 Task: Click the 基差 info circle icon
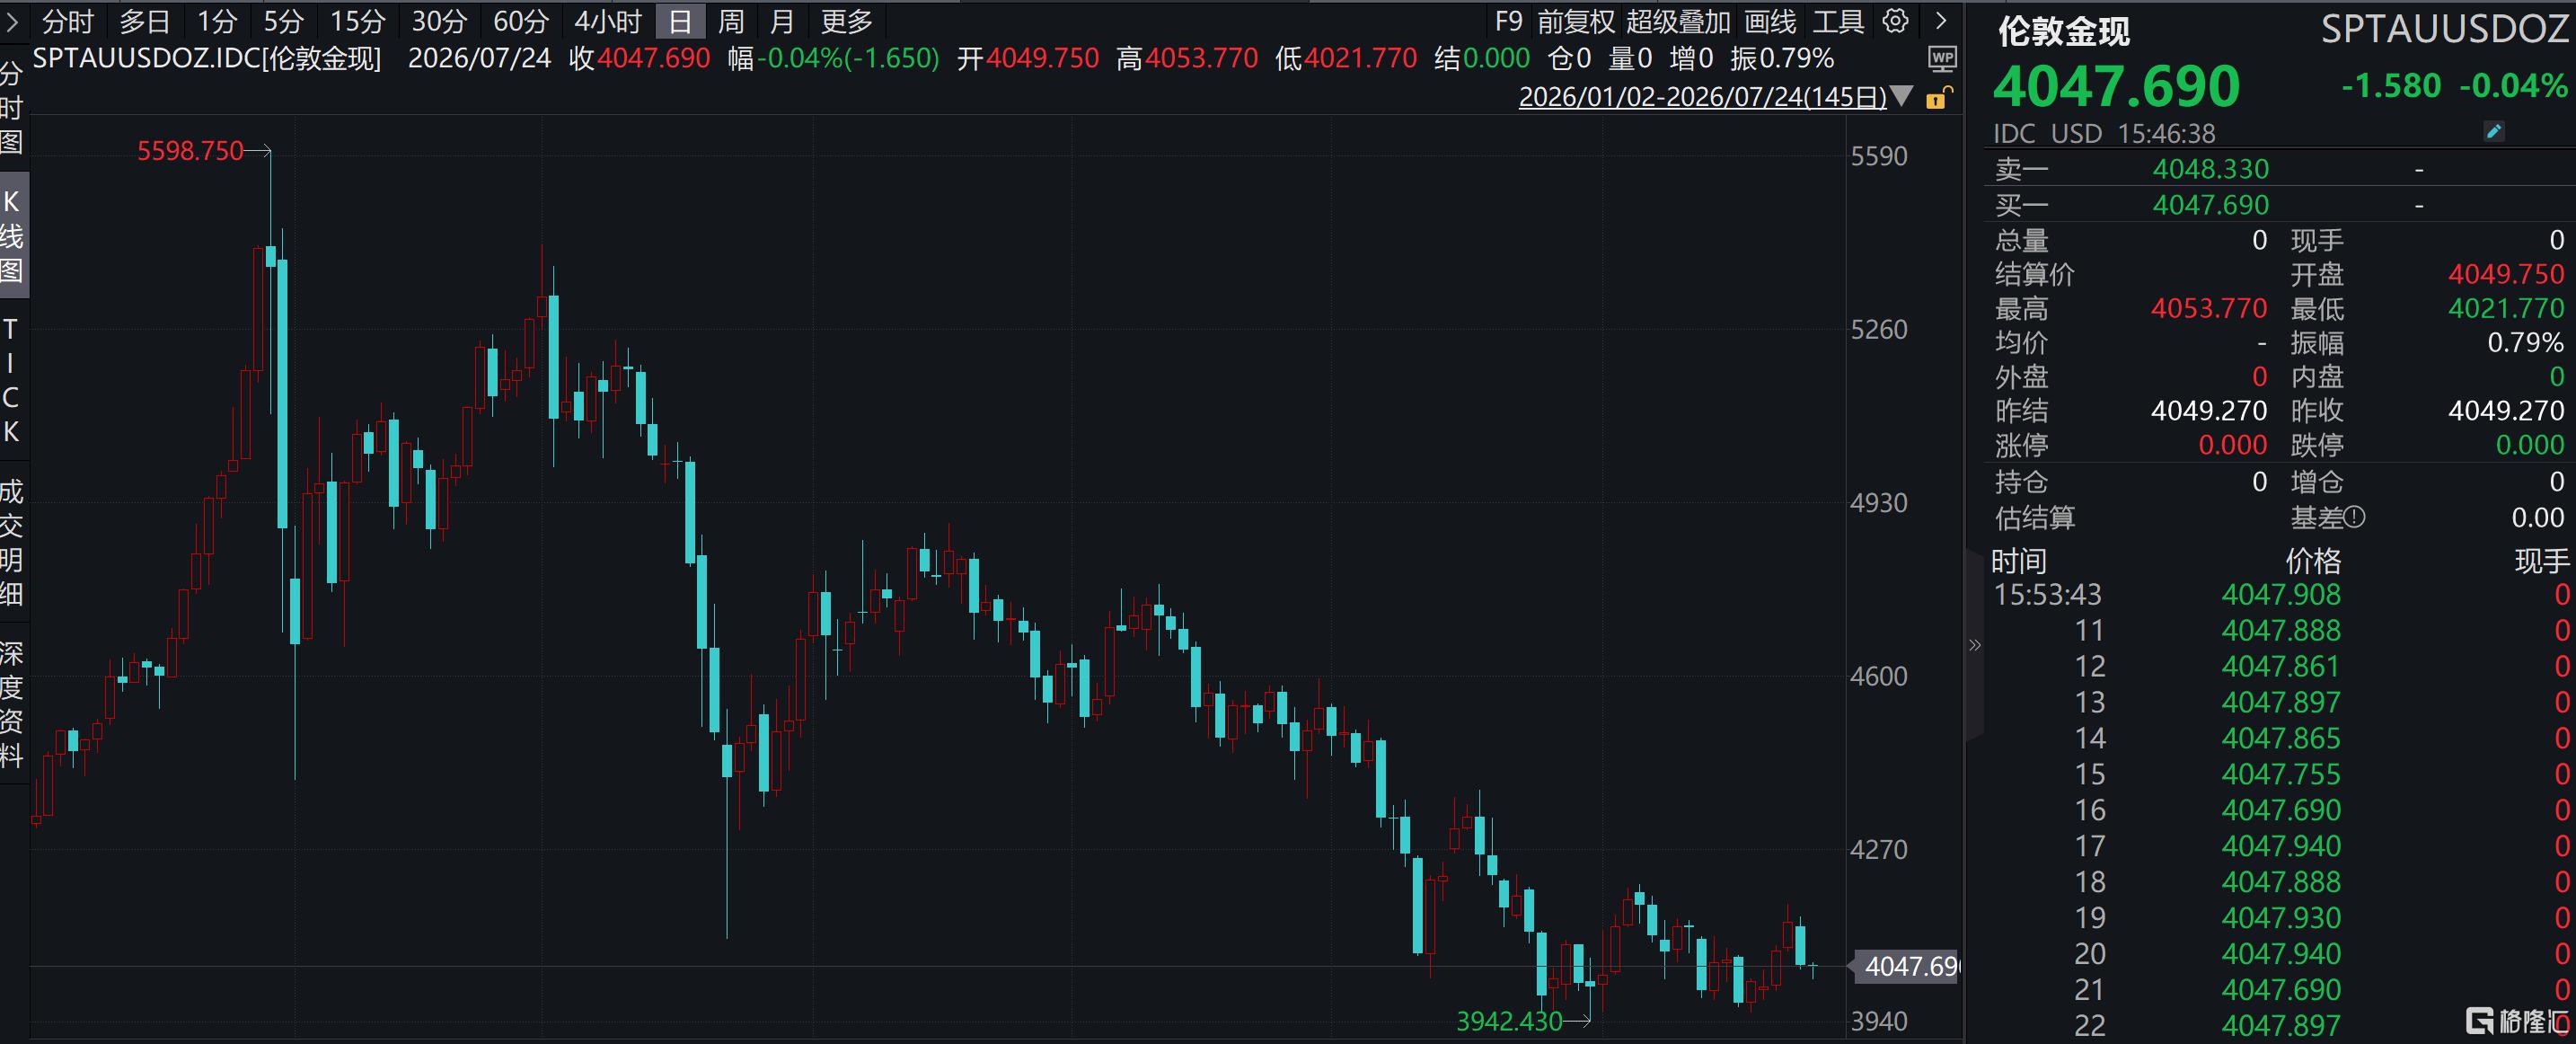pyautogui.click(x=2355, y=517)
